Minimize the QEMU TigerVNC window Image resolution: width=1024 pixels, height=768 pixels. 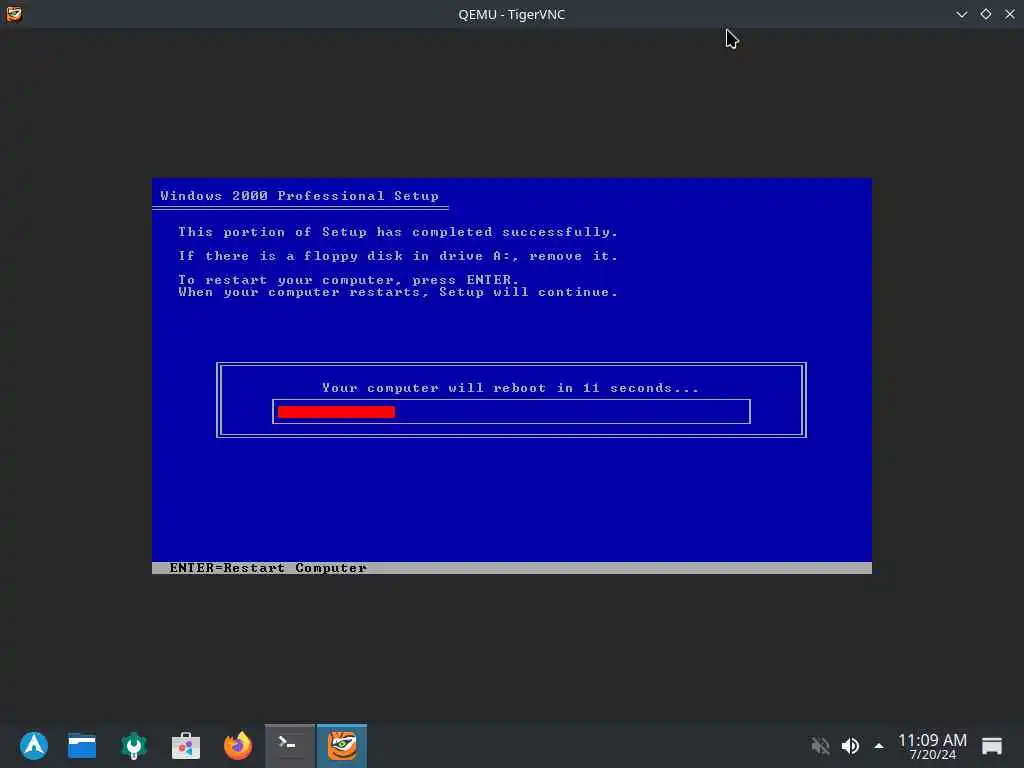click(961, 14)
